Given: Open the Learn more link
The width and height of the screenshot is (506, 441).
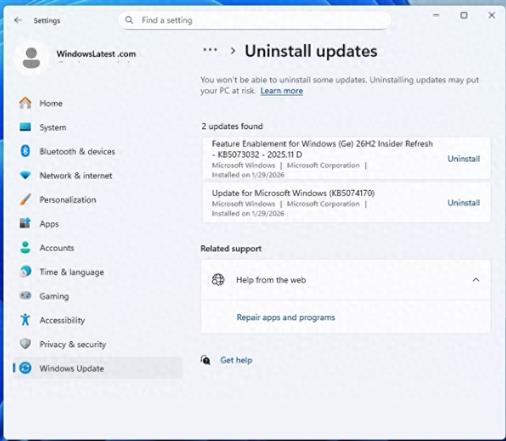Looking at the screenshot, I should tap(282, 91).
